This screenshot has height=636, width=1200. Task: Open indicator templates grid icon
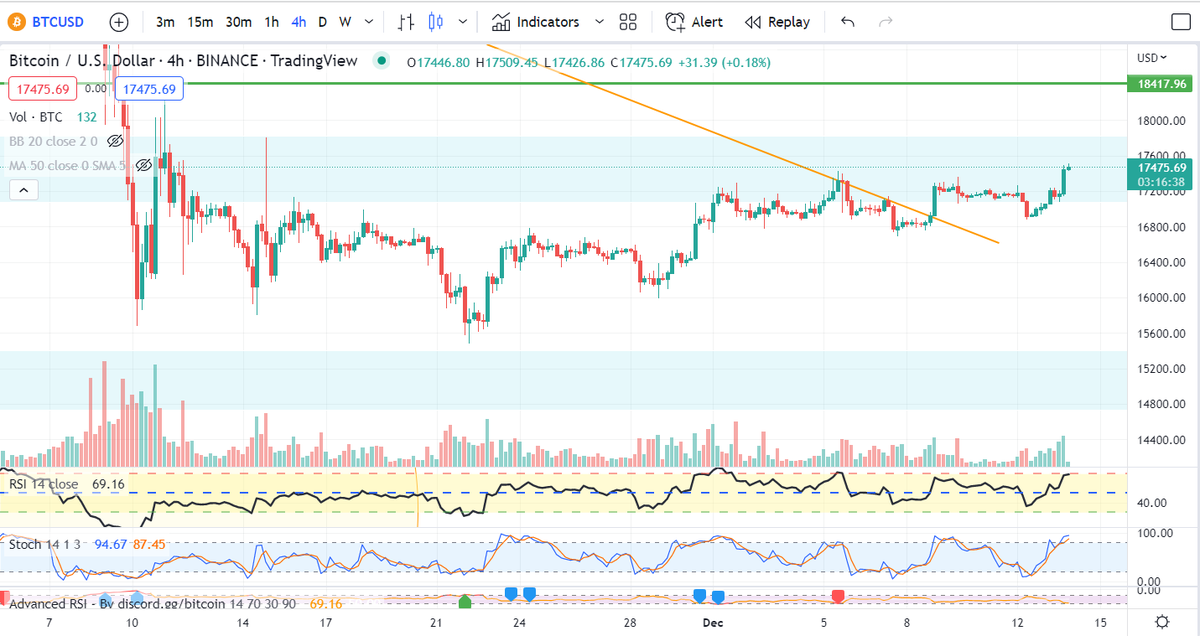(x=628, y=21)
